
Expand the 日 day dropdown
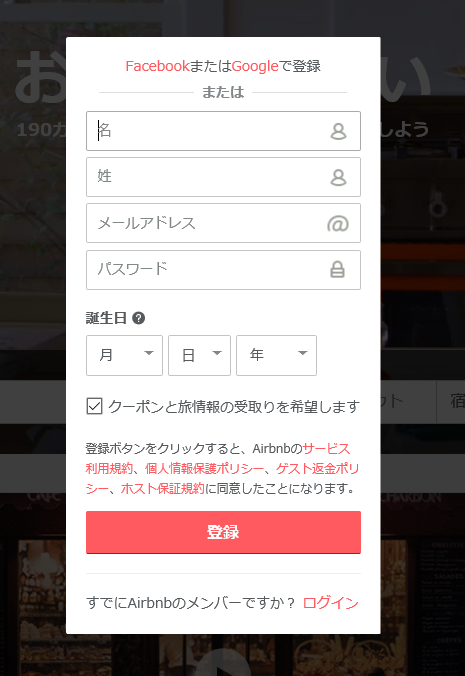[x=199, y=355]
